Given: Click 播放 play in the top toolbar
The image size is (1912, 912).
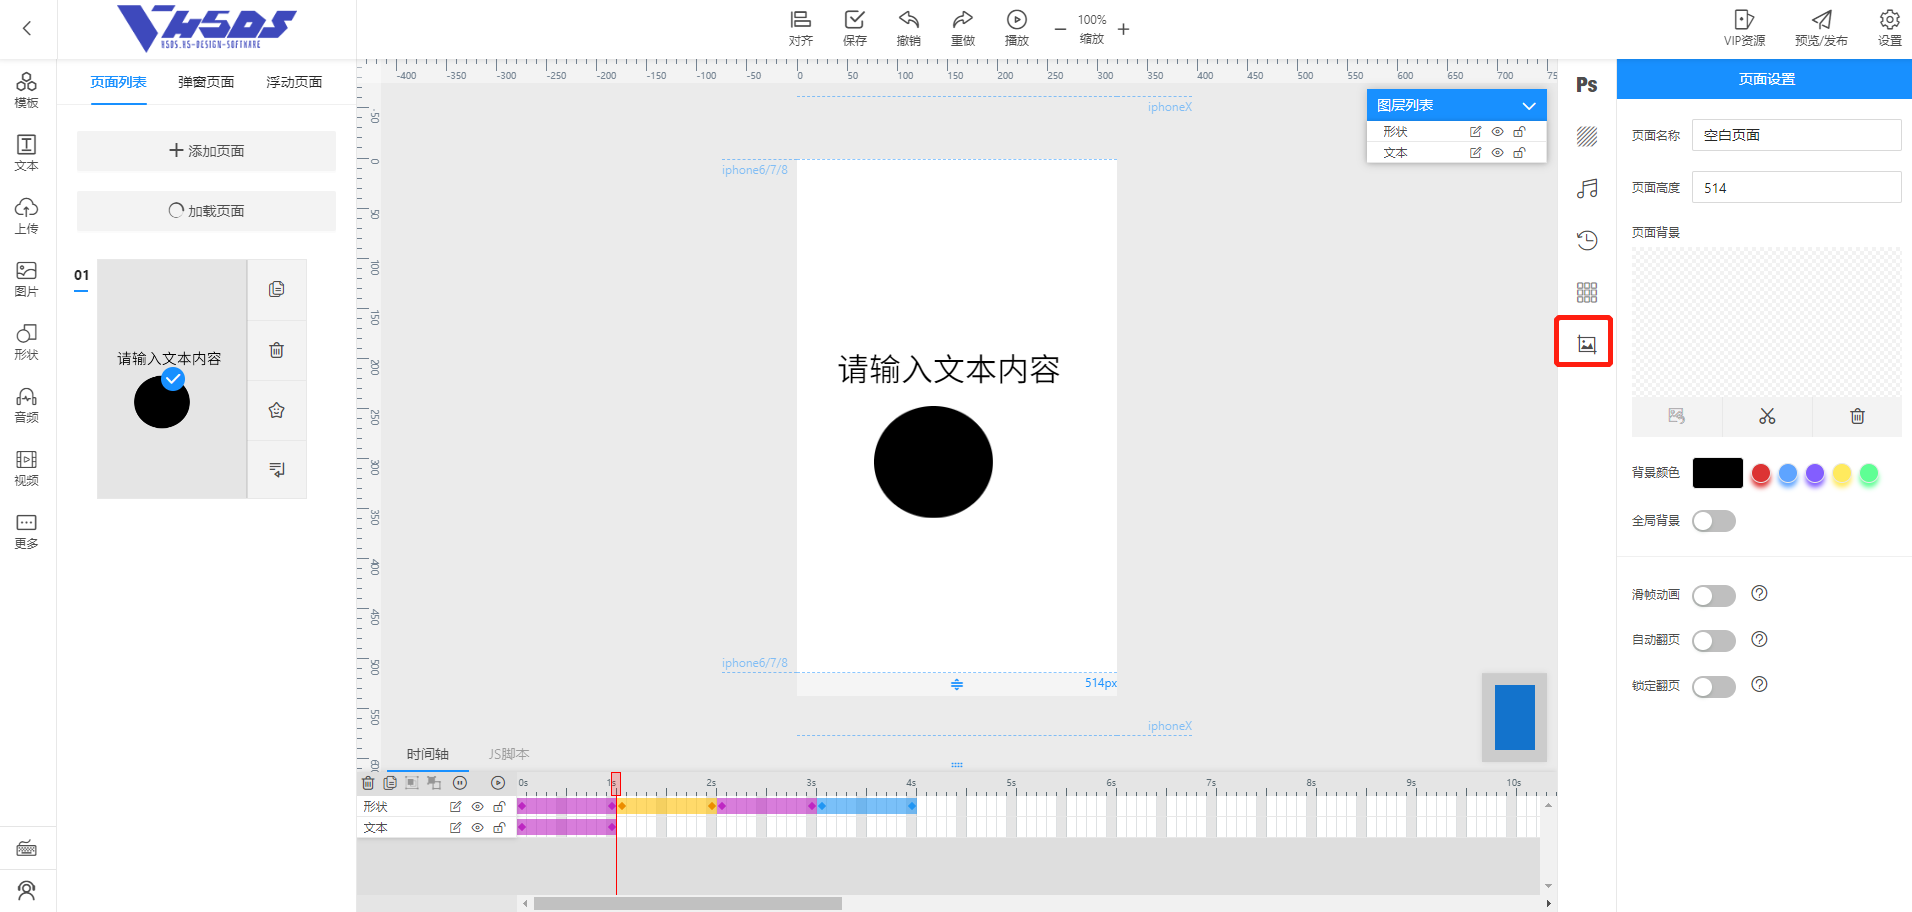Looking at the screenshot, I should pyautogui.click(x=1017, y=29).
